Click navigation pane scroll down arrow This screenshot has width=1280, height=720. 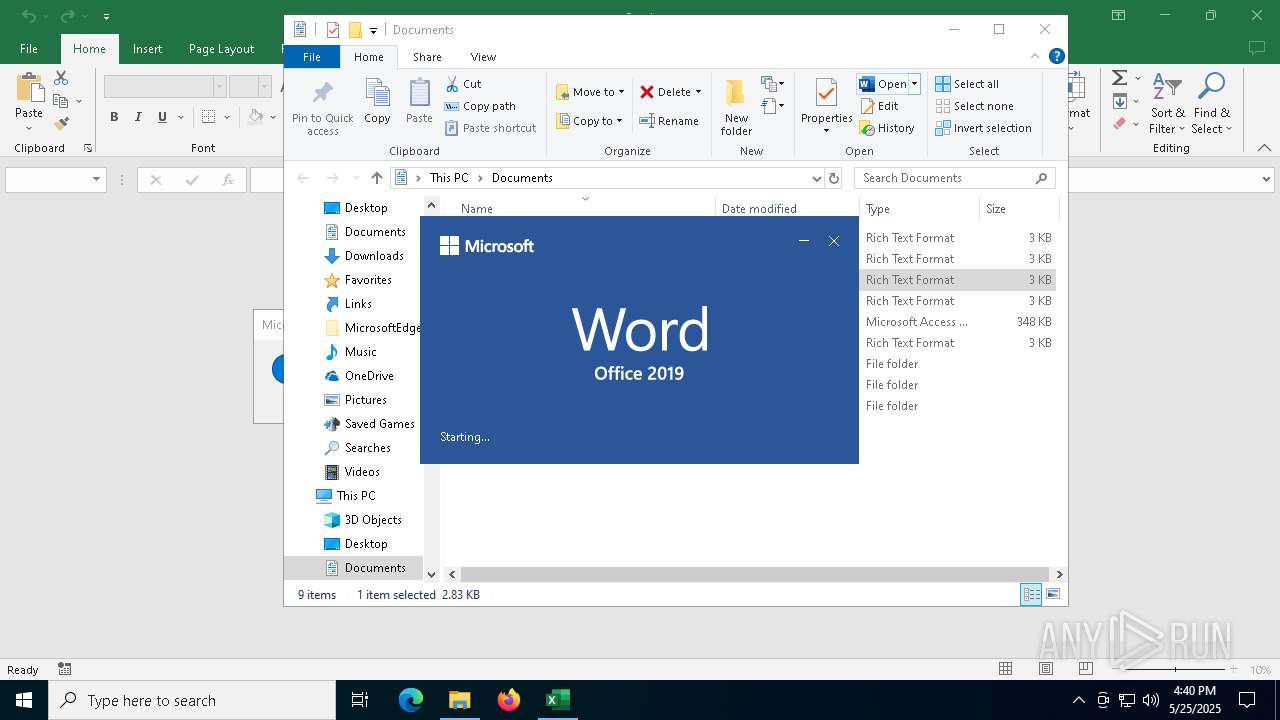pyautogui.click(x=431, y=574)
